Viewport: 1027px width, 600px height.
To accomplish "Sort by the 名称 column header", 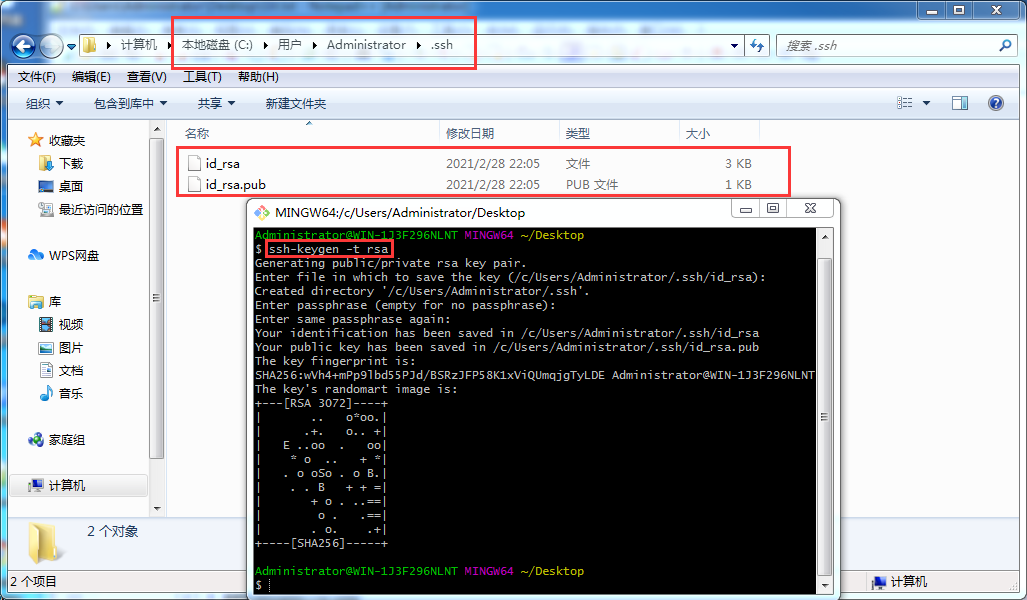I will (x=308, y=134).
